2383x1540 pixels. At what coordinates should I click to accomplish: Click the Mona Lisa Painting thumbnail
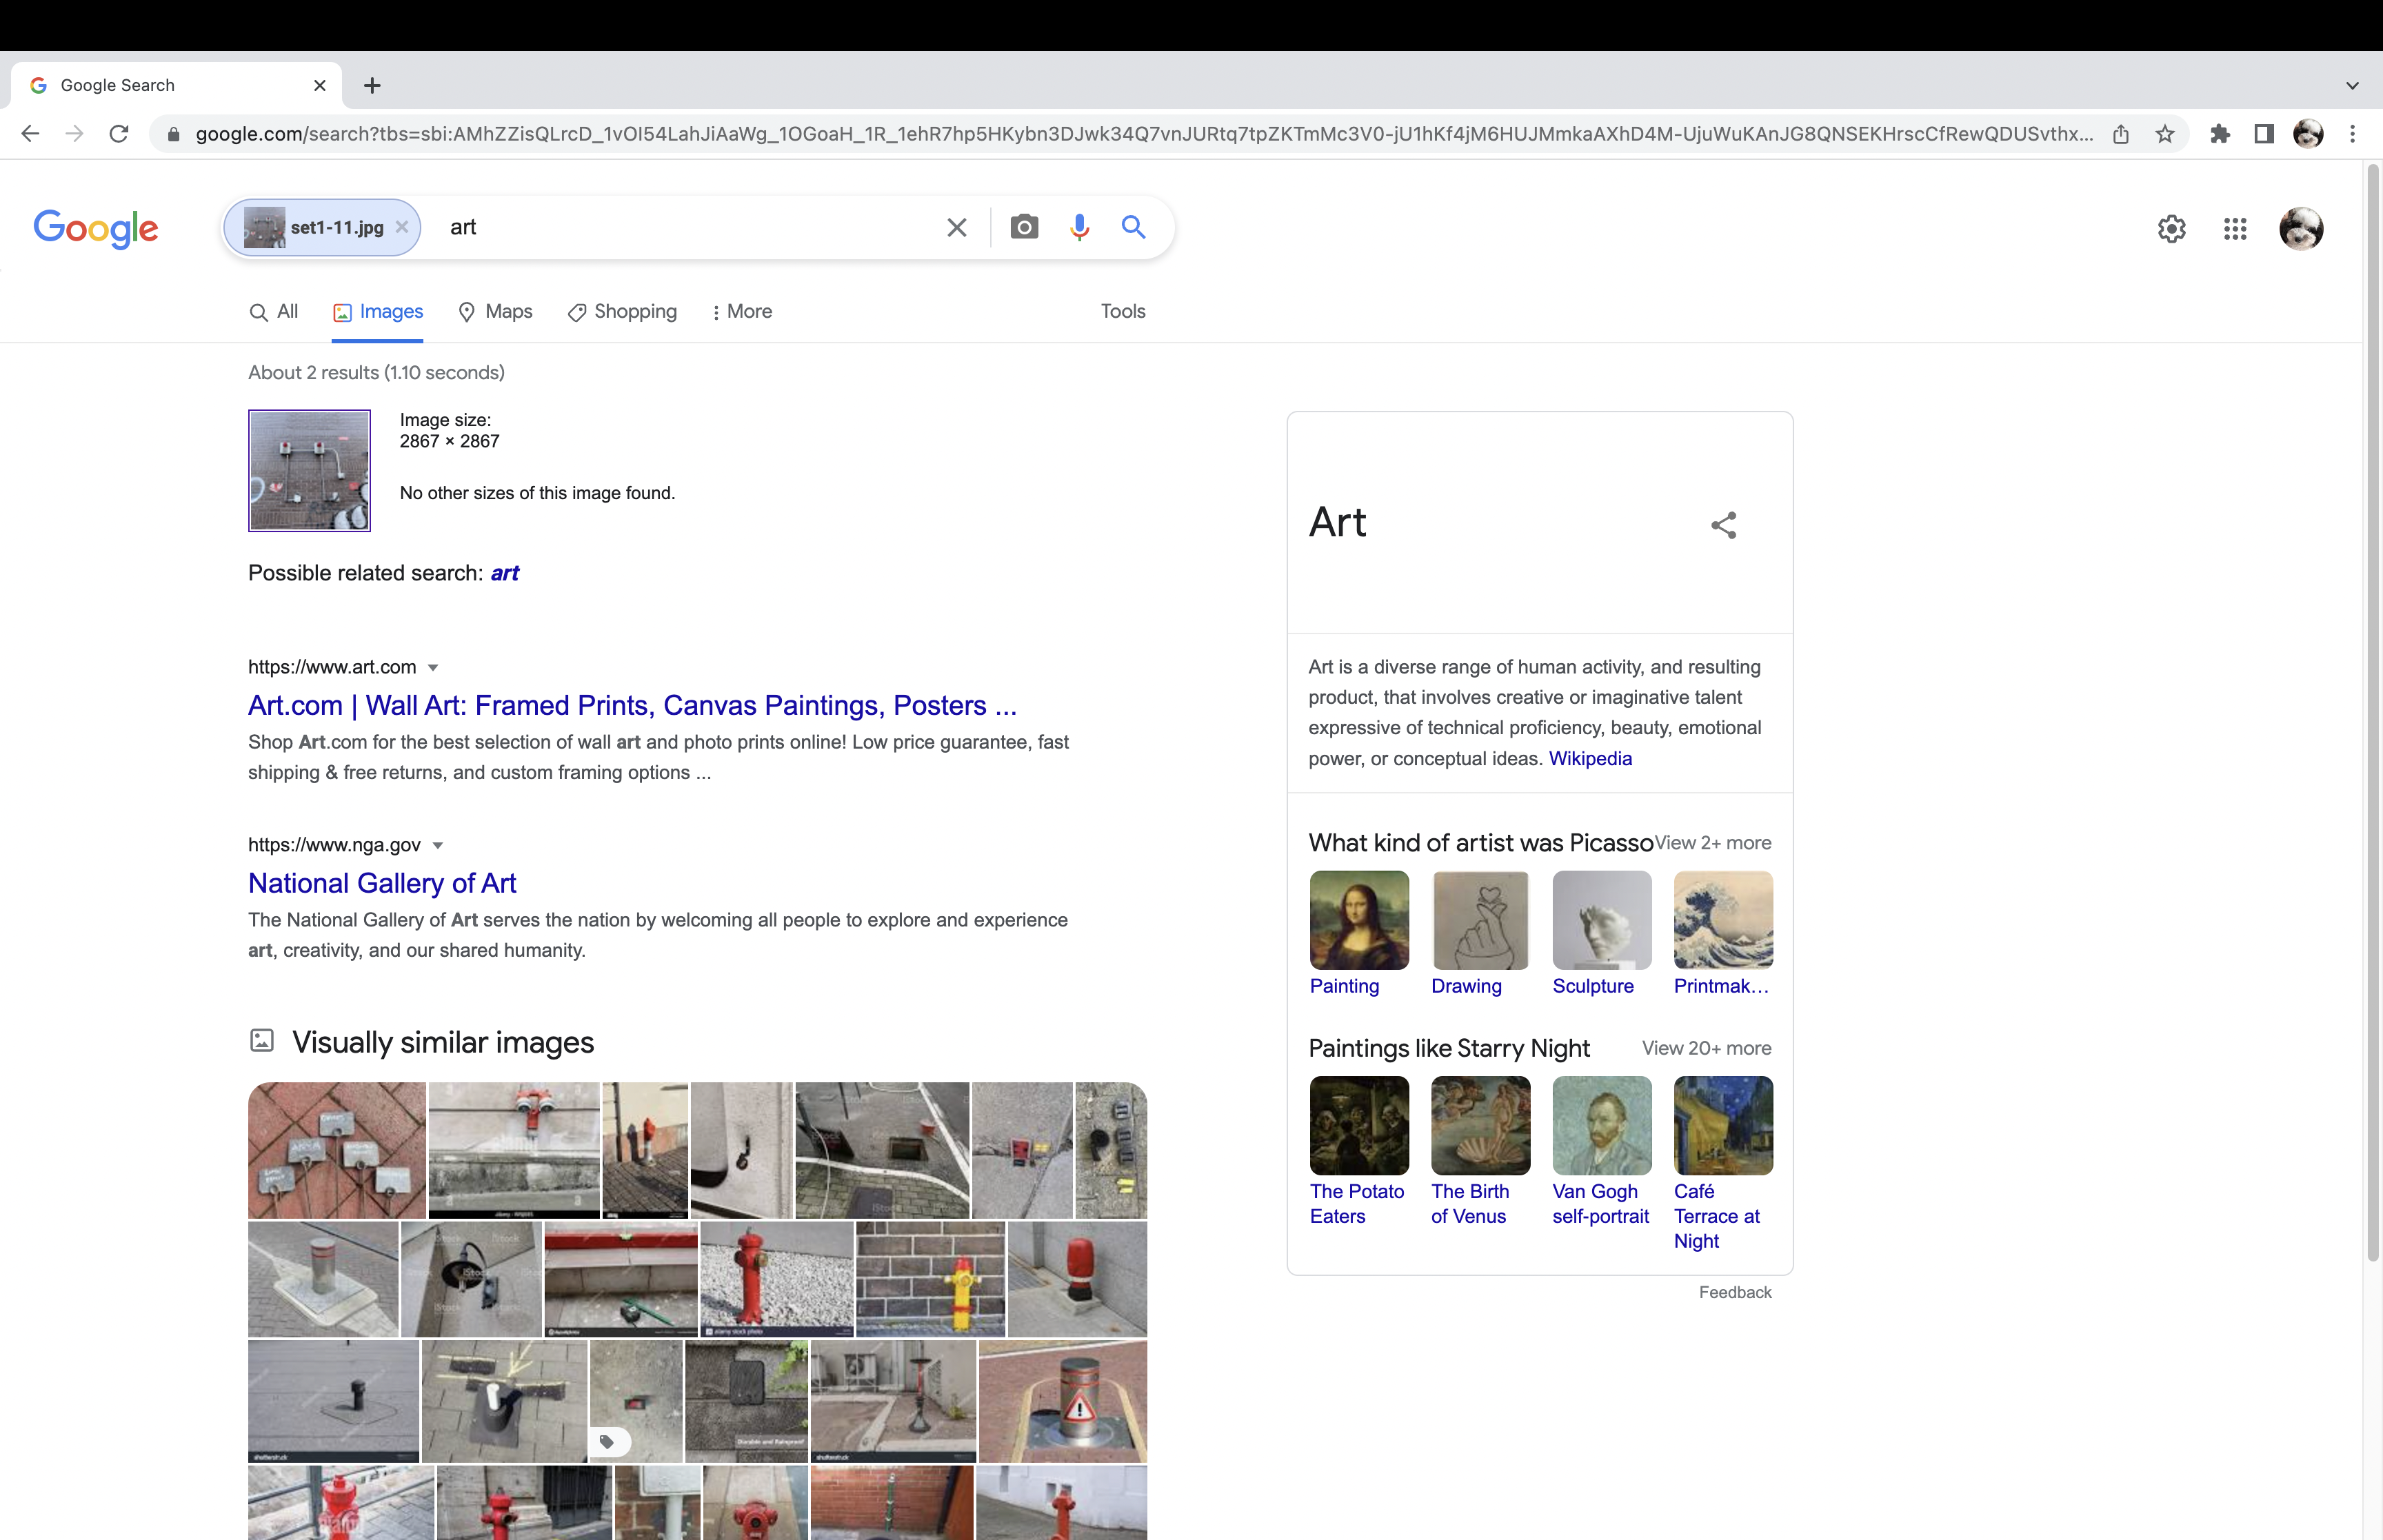1358,920
